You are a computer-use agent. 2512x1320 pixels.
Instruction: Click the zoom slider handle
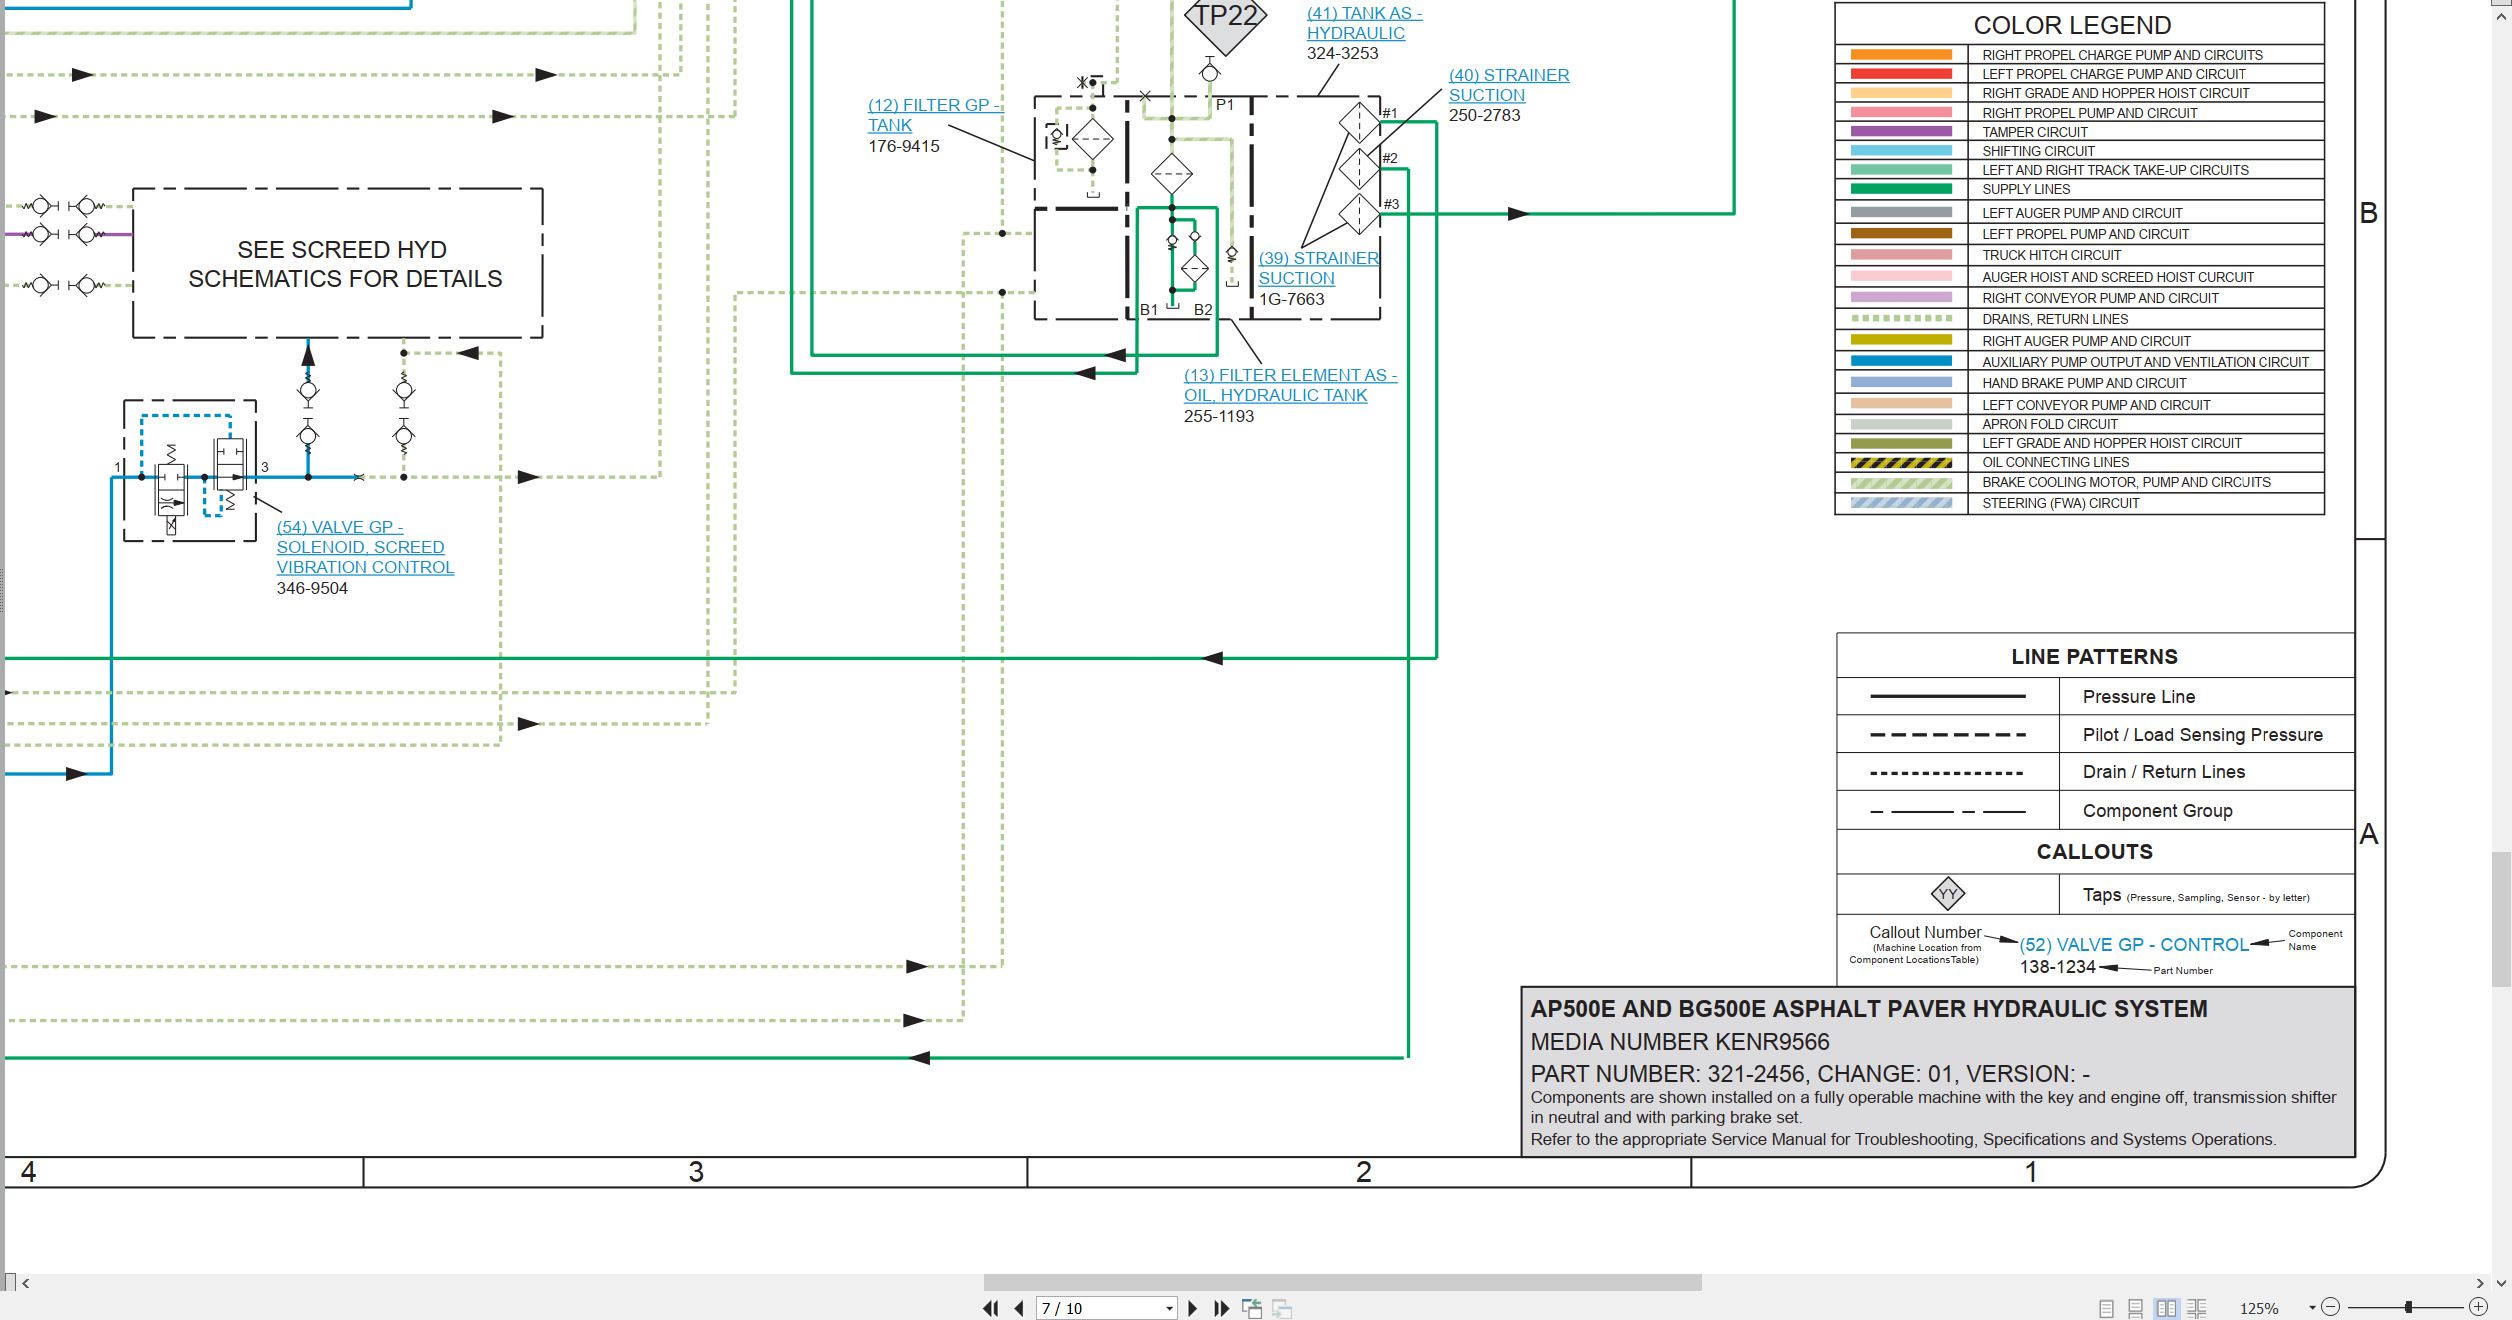coord(2409,1307)
